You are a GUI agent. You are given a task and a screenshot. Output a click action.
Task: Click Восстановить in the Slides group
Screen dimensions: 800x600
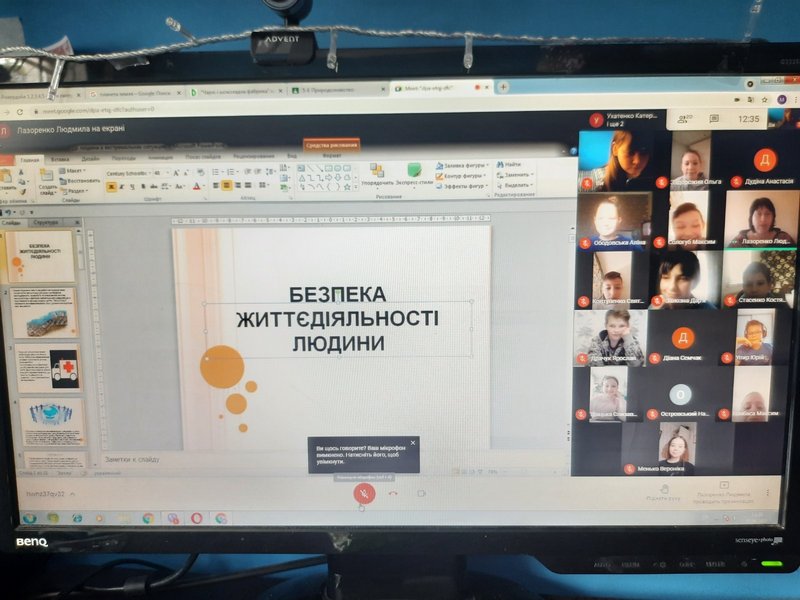coord(79,181)
